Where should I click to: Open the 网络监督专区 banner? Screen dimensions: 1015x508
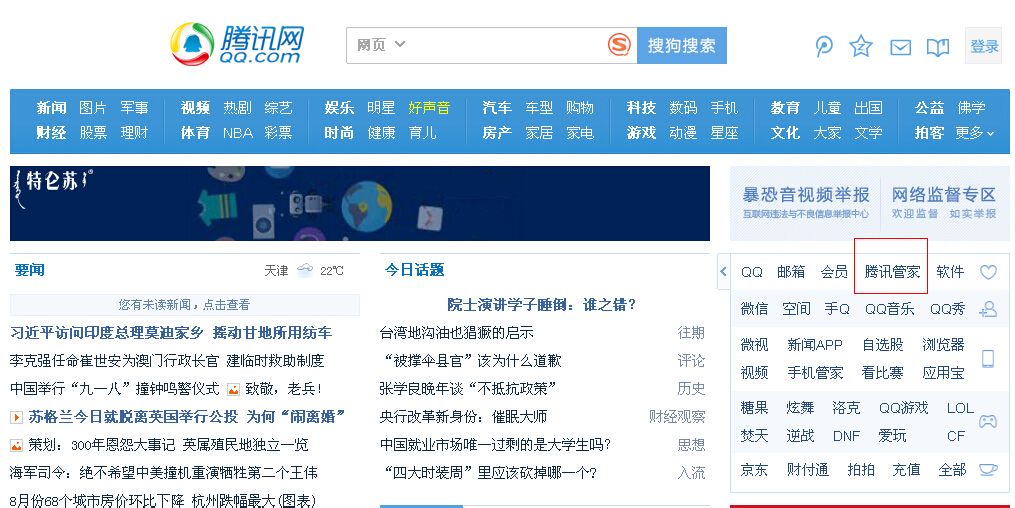[x=943, y=203]
